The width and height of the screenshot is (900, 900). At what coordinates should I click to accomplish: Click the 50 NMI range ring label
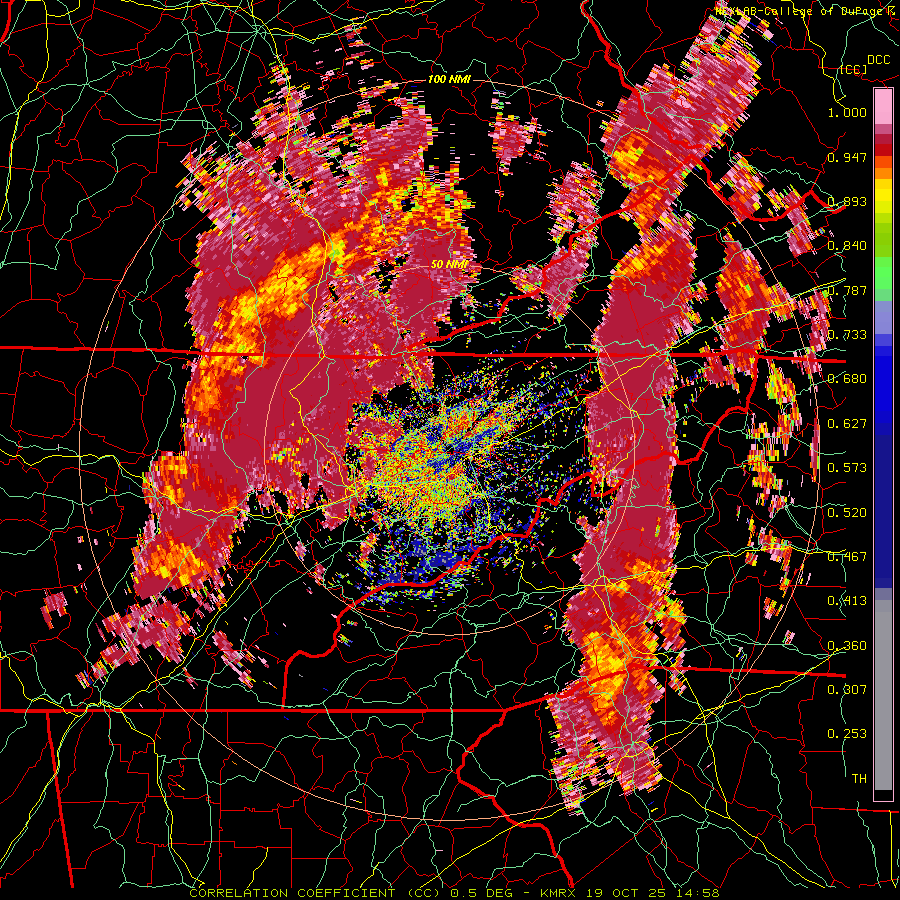[x=449, y=265]
